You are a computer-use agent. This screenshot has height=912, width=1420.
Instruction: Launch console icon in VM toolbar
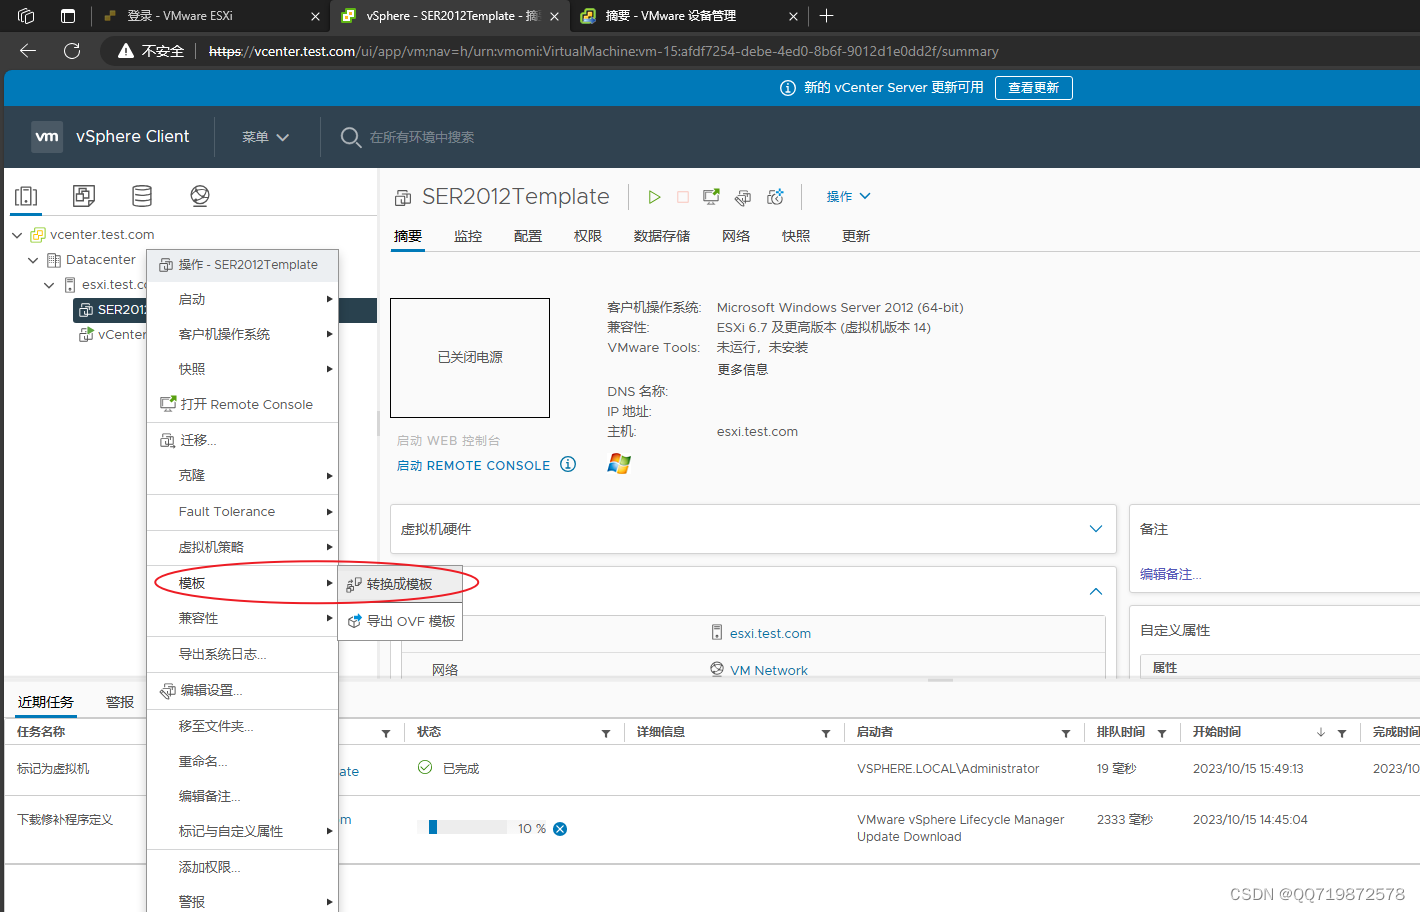pyautogui.click(x=711, y=197)
